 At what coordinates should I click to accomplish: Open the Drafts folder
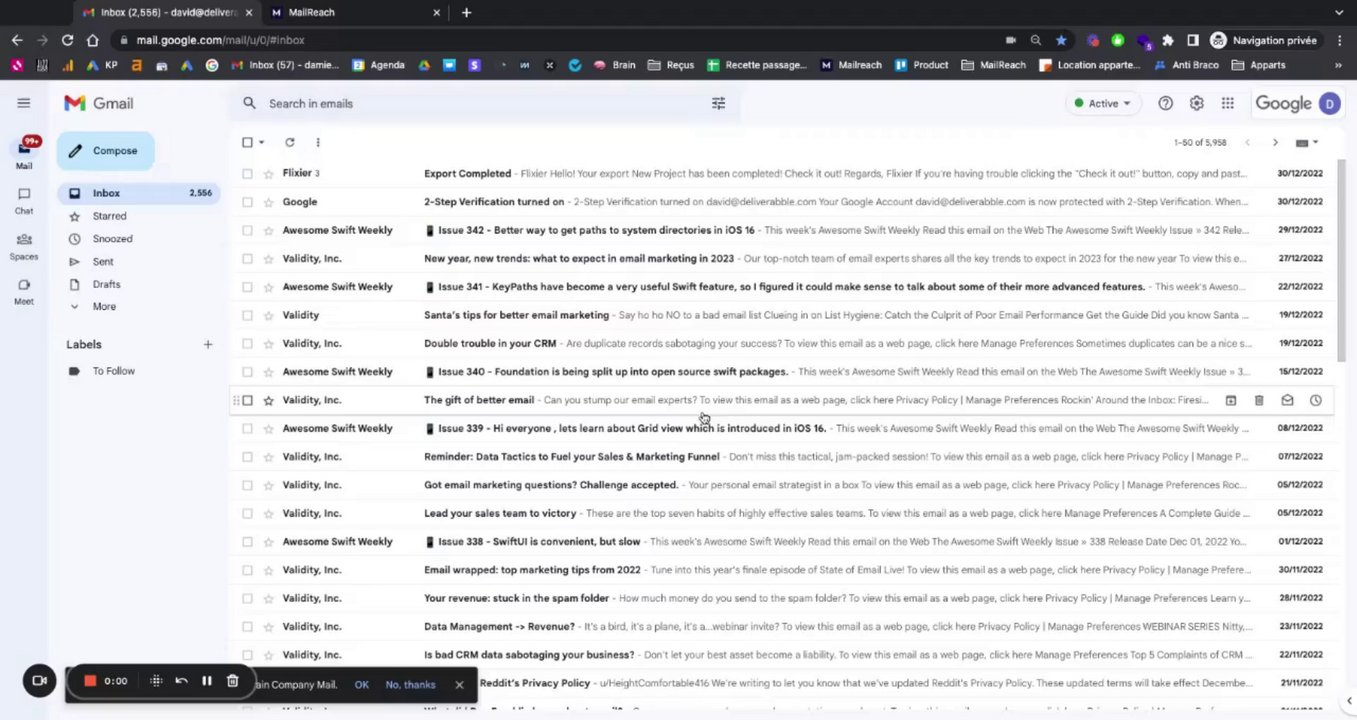click(106, 284)
